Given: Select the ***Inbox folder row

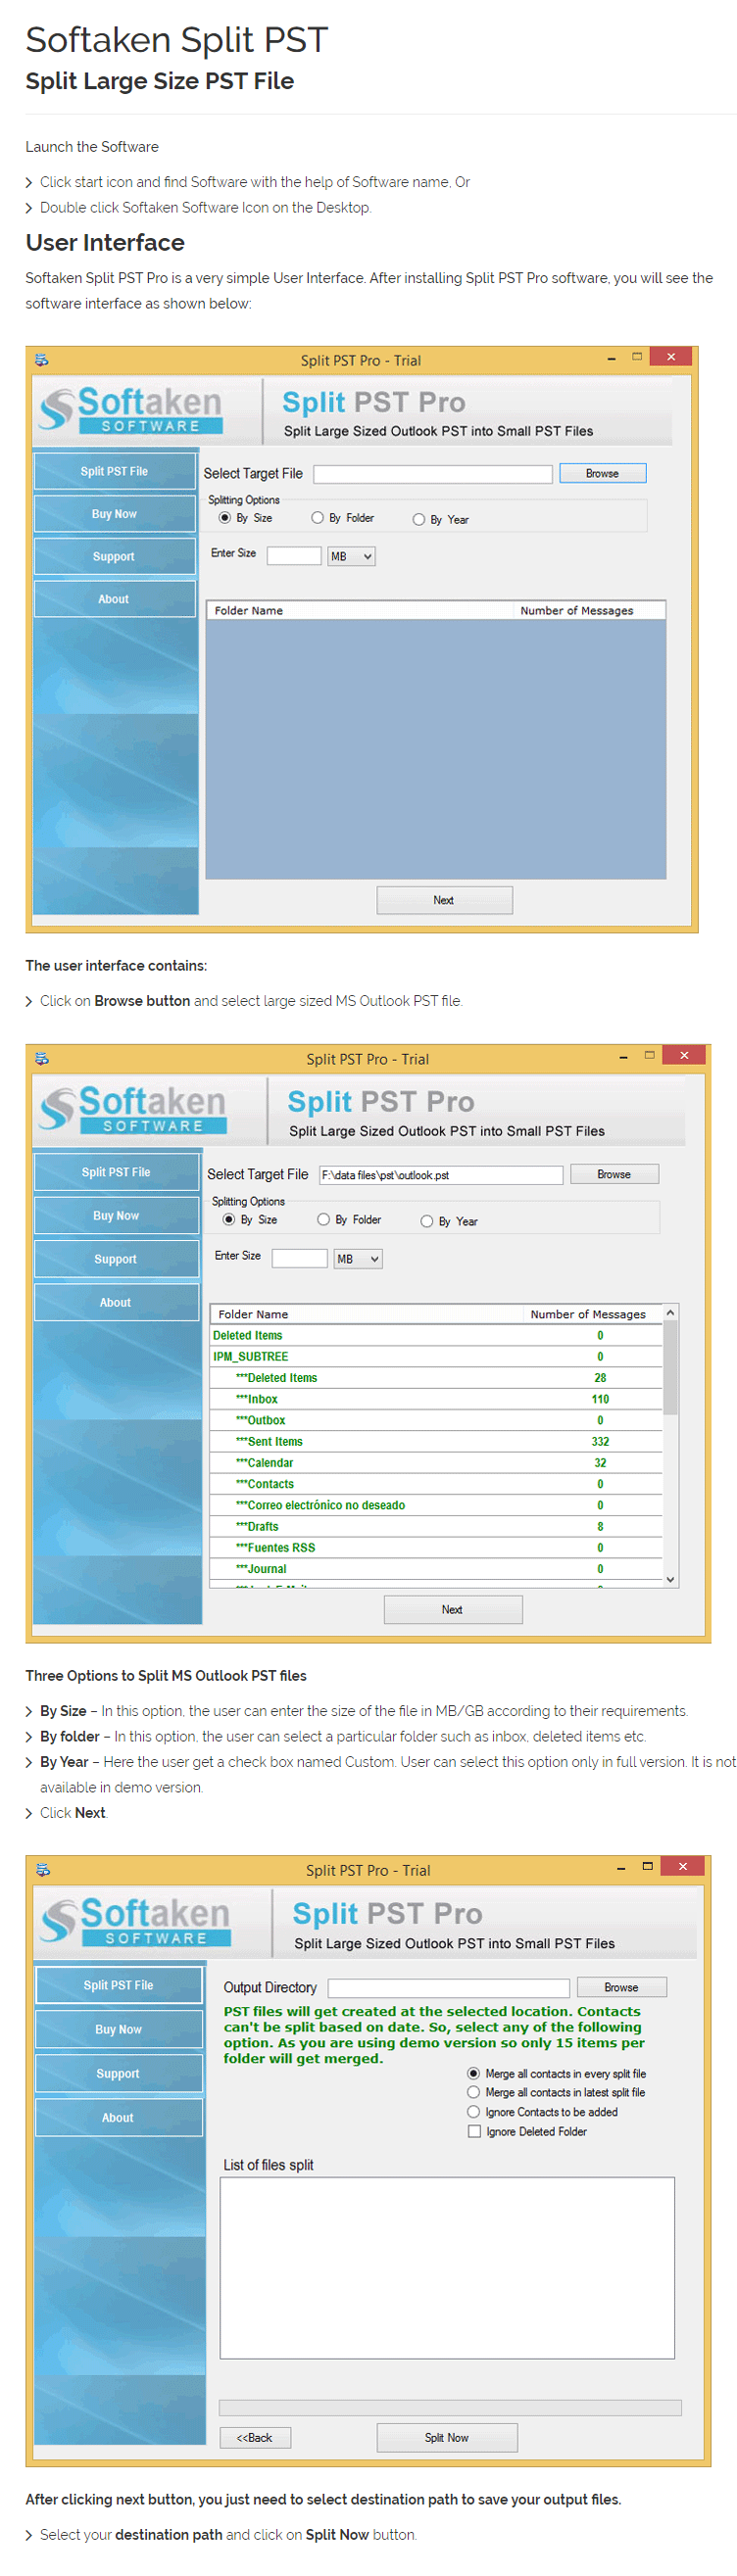Looking at the screenshot, I should click(436, 1400).
